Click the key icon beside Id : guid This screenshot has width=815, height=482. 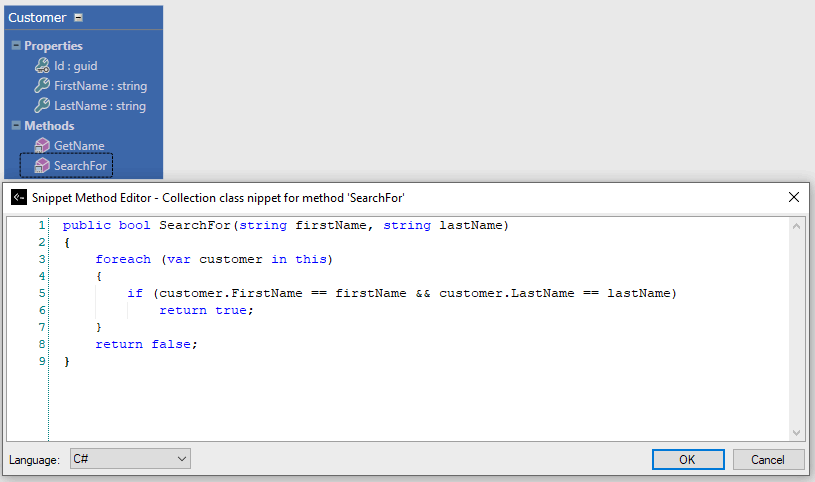pyautogui.click(x=42, y=66)
